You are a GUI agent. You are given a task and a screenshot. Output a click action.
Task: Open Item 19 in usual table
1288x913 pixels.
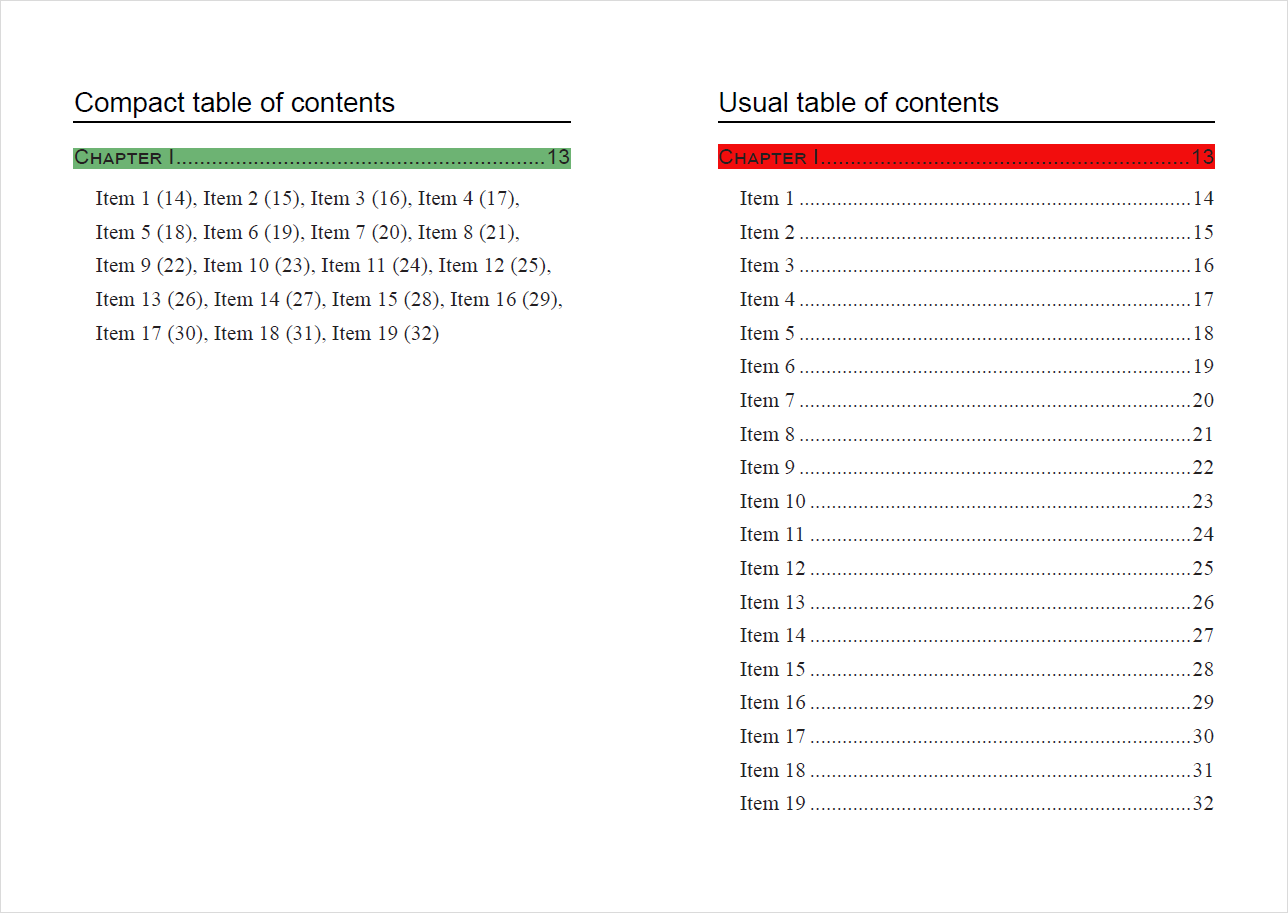pos(977,803)
